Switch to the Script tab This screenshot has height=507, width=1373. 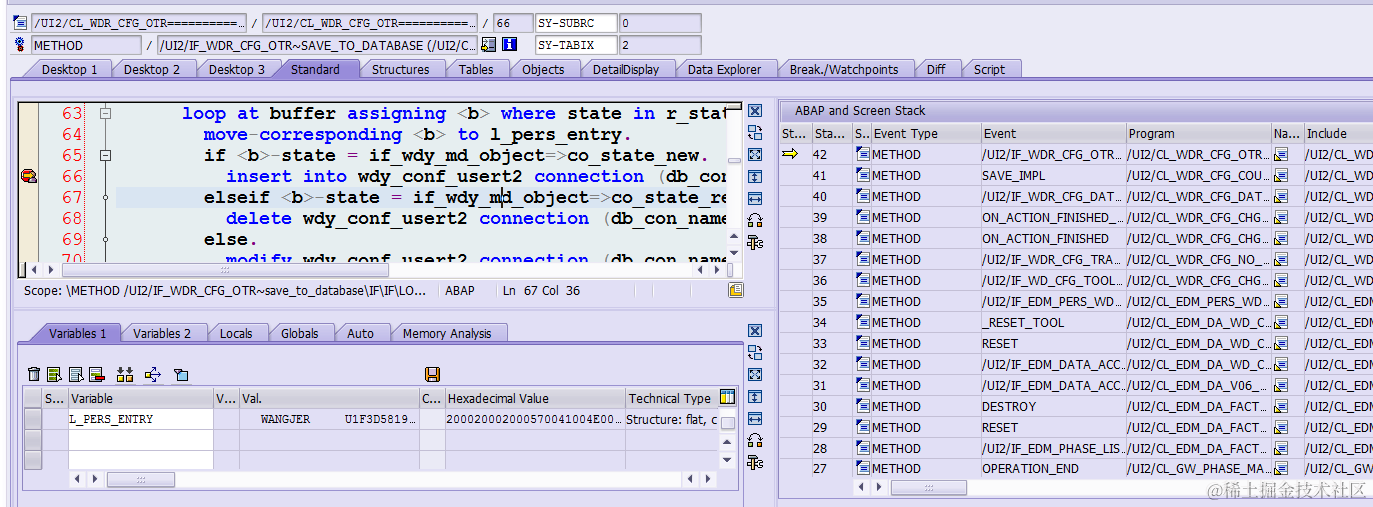tap(989, 69)
